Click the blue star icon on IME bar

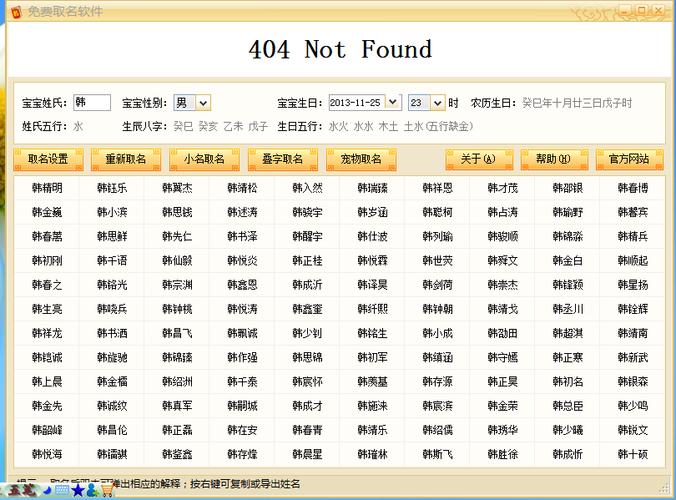point(78,491)
